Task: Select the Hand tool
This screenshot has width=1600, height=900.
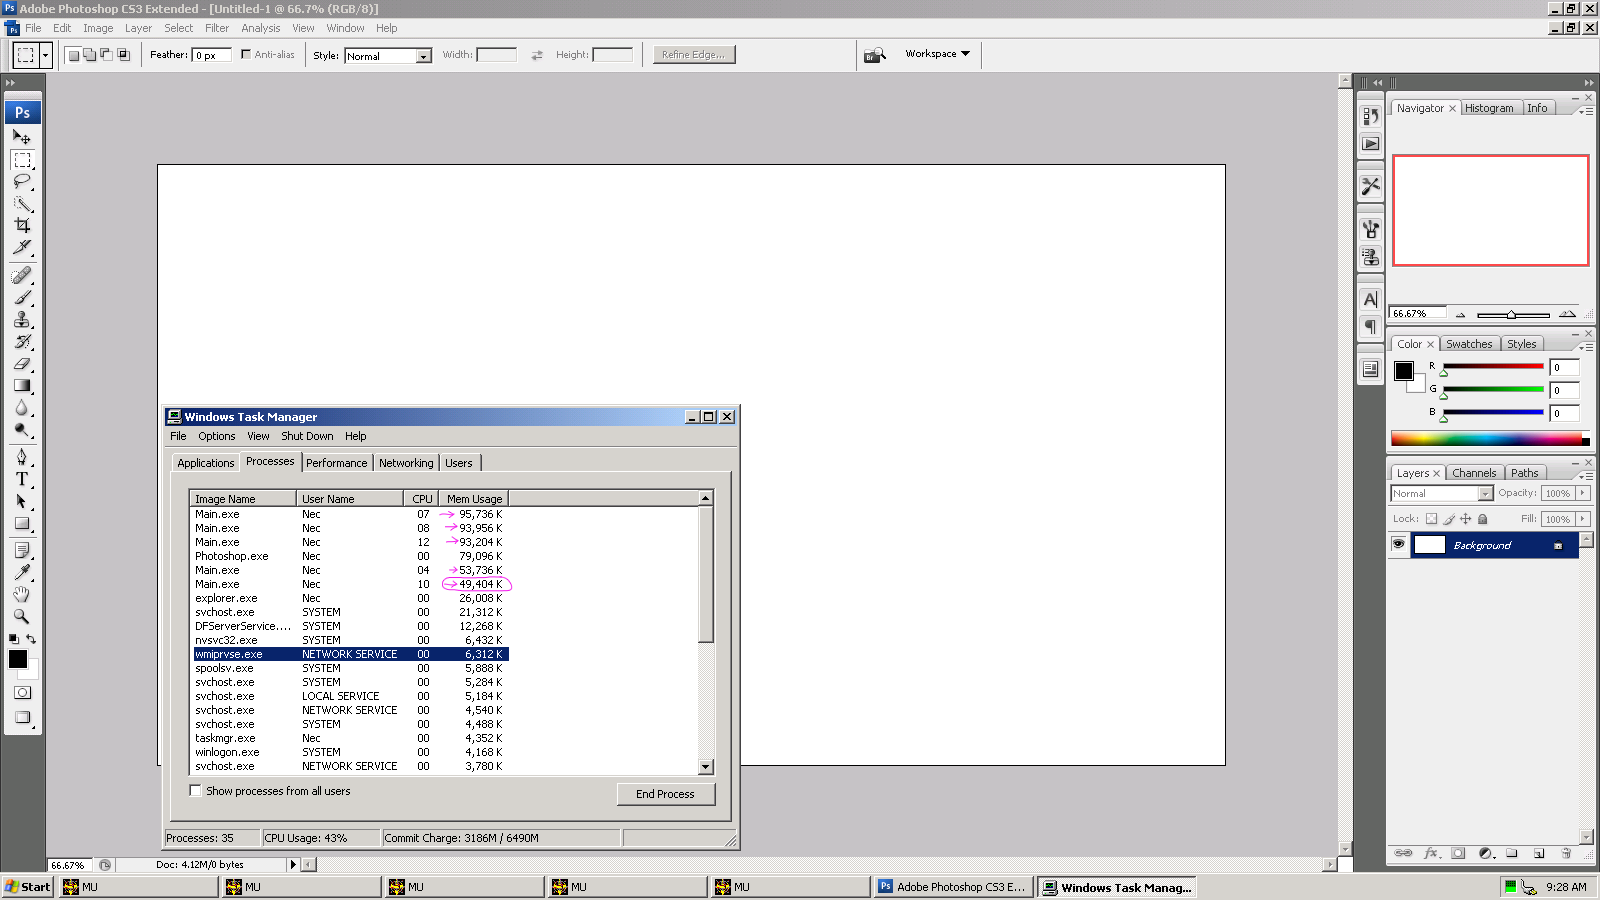Action: point(22,595)
